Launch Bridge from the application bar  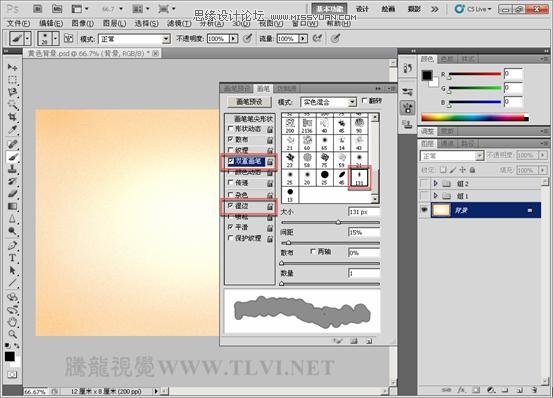[x=37, y=9]
